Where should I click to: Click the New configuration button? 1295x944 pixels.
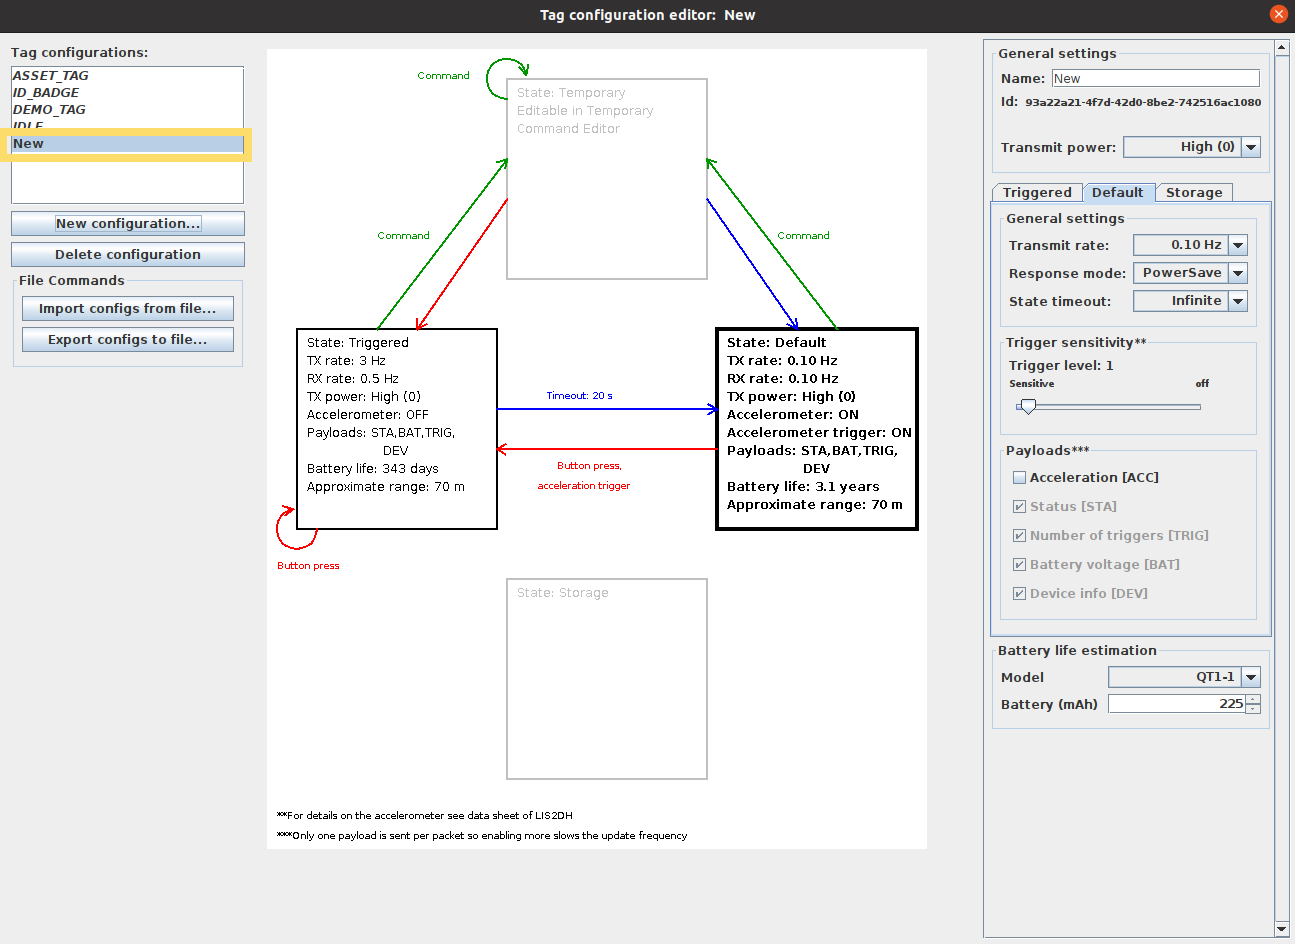point(128,223)
